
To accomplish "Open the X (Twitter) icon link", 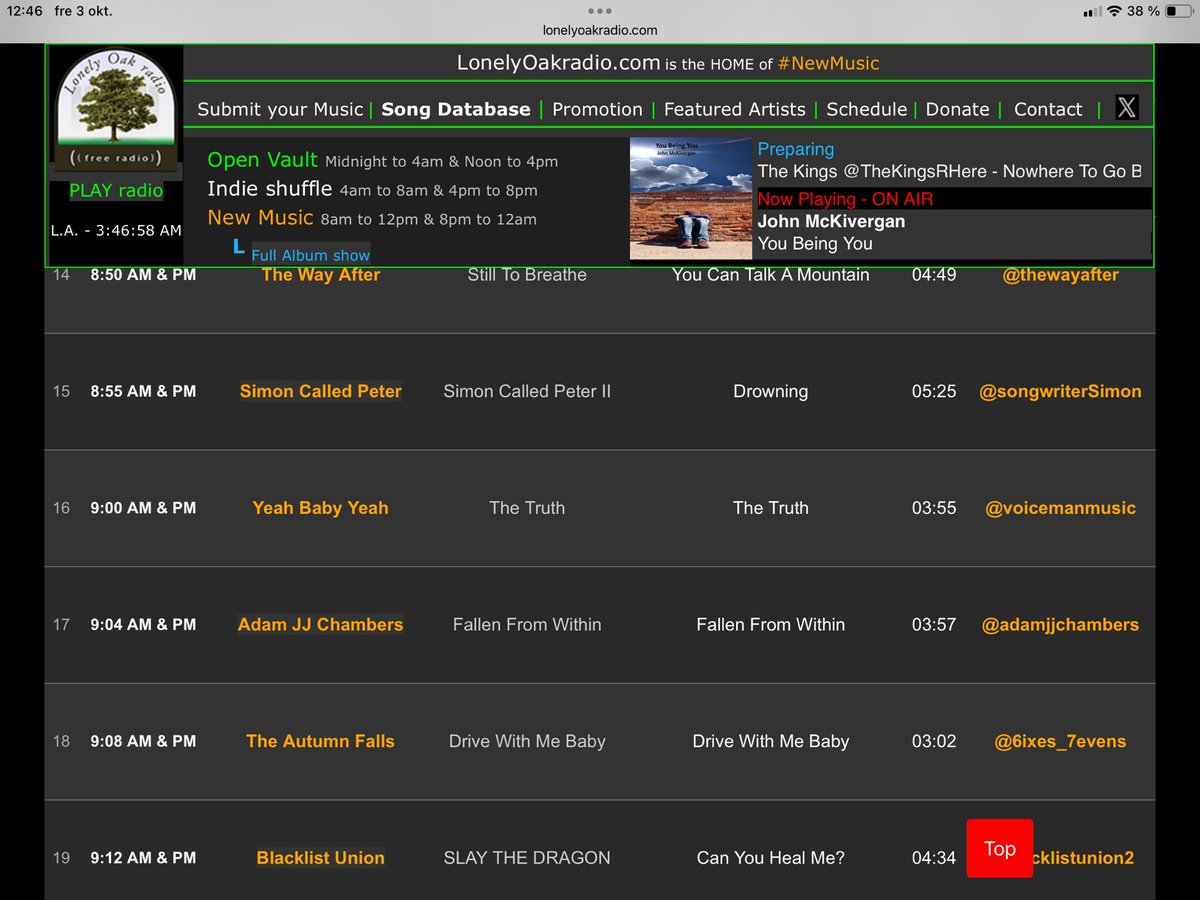I will 1127,108.
